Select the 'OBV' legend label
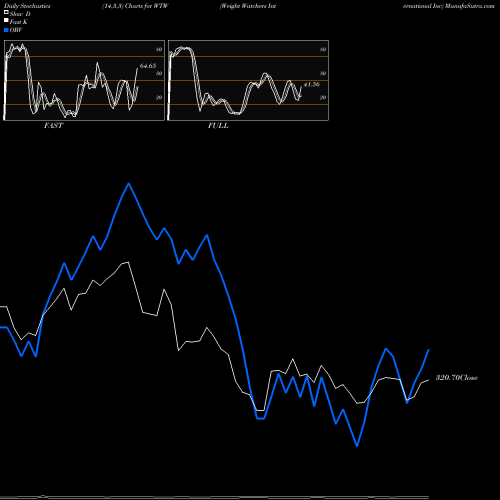Image resolution: width=500 pixels, height=500 pixels. (x=16, y=30)
